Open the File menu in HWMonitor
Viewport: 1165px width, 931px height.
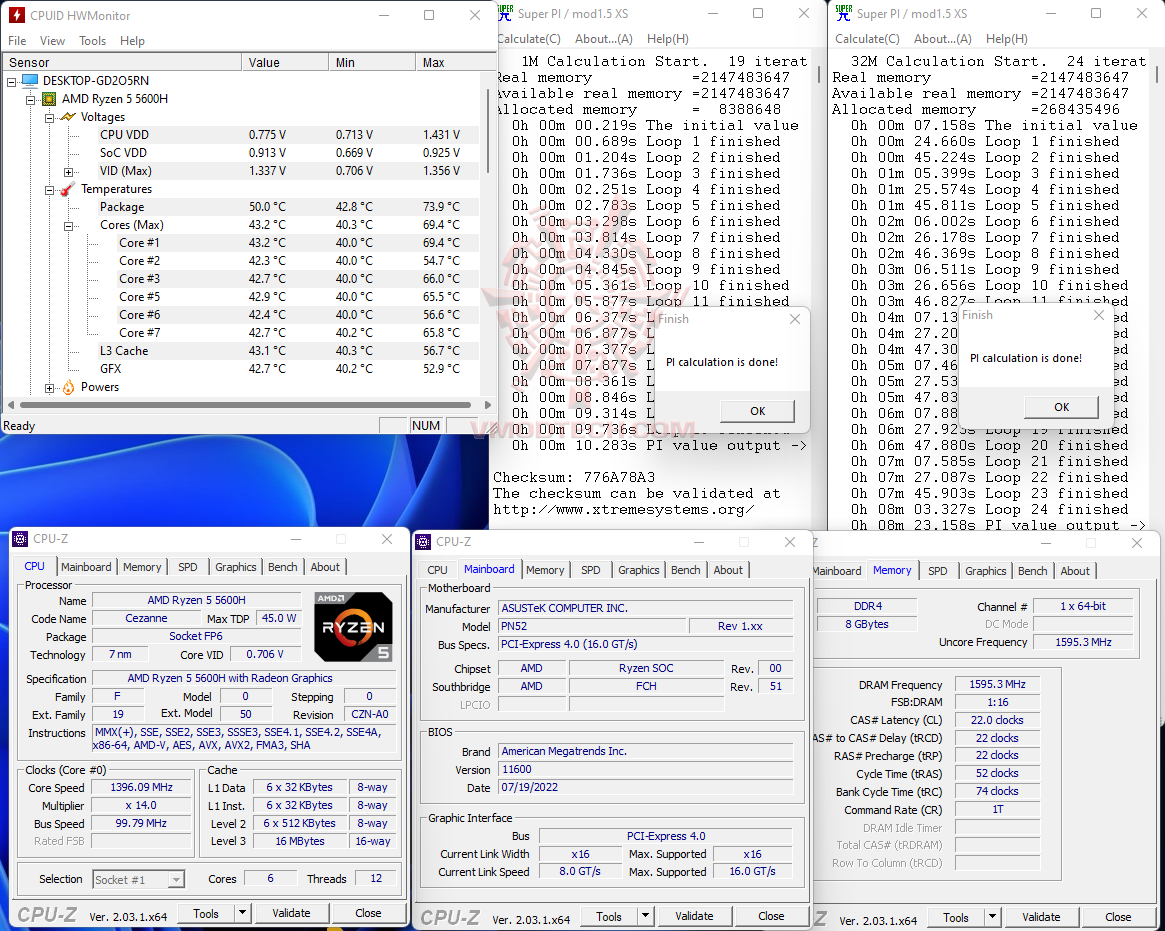[x=17, y=41]
